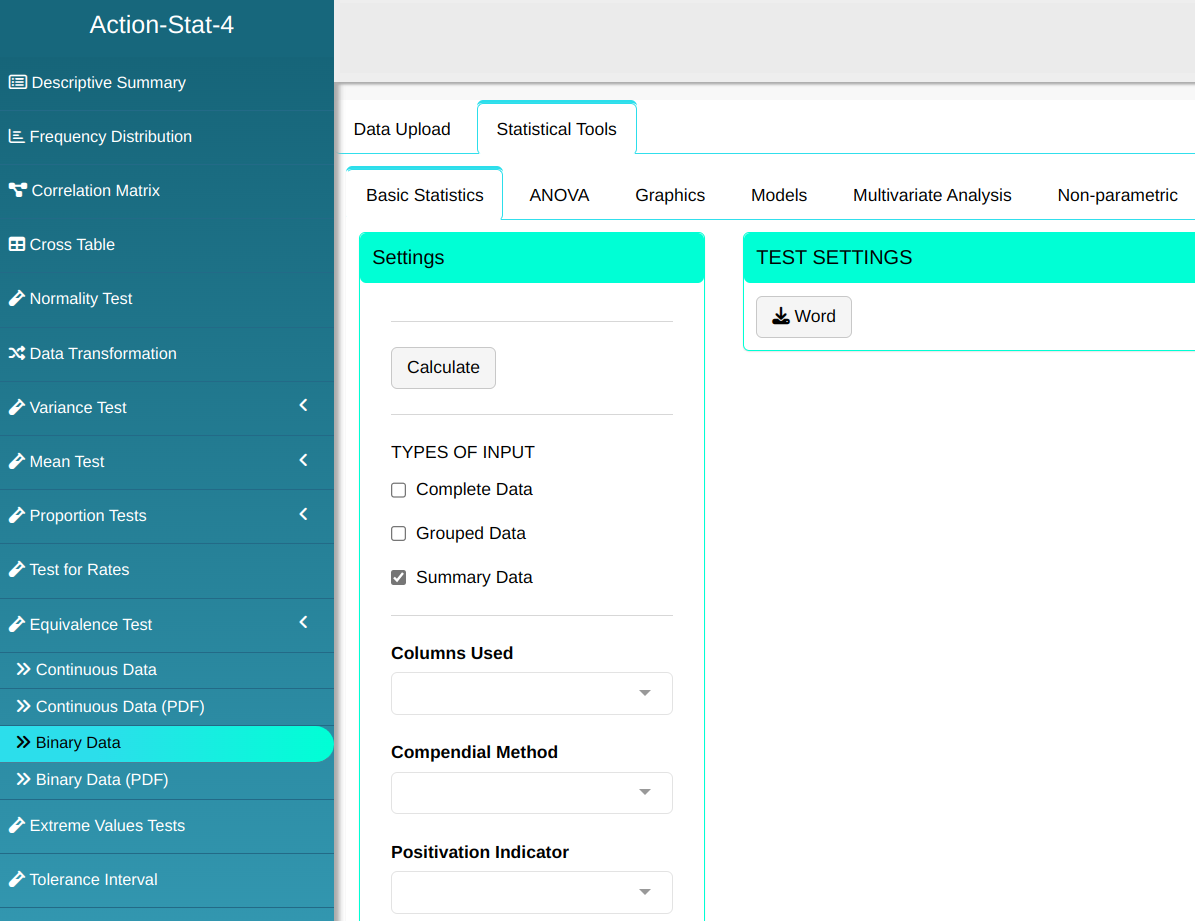This screenshot has height=921, width=1195.
Task: Open the Positivation Indicator dropdown
Action: coord(531,892)
